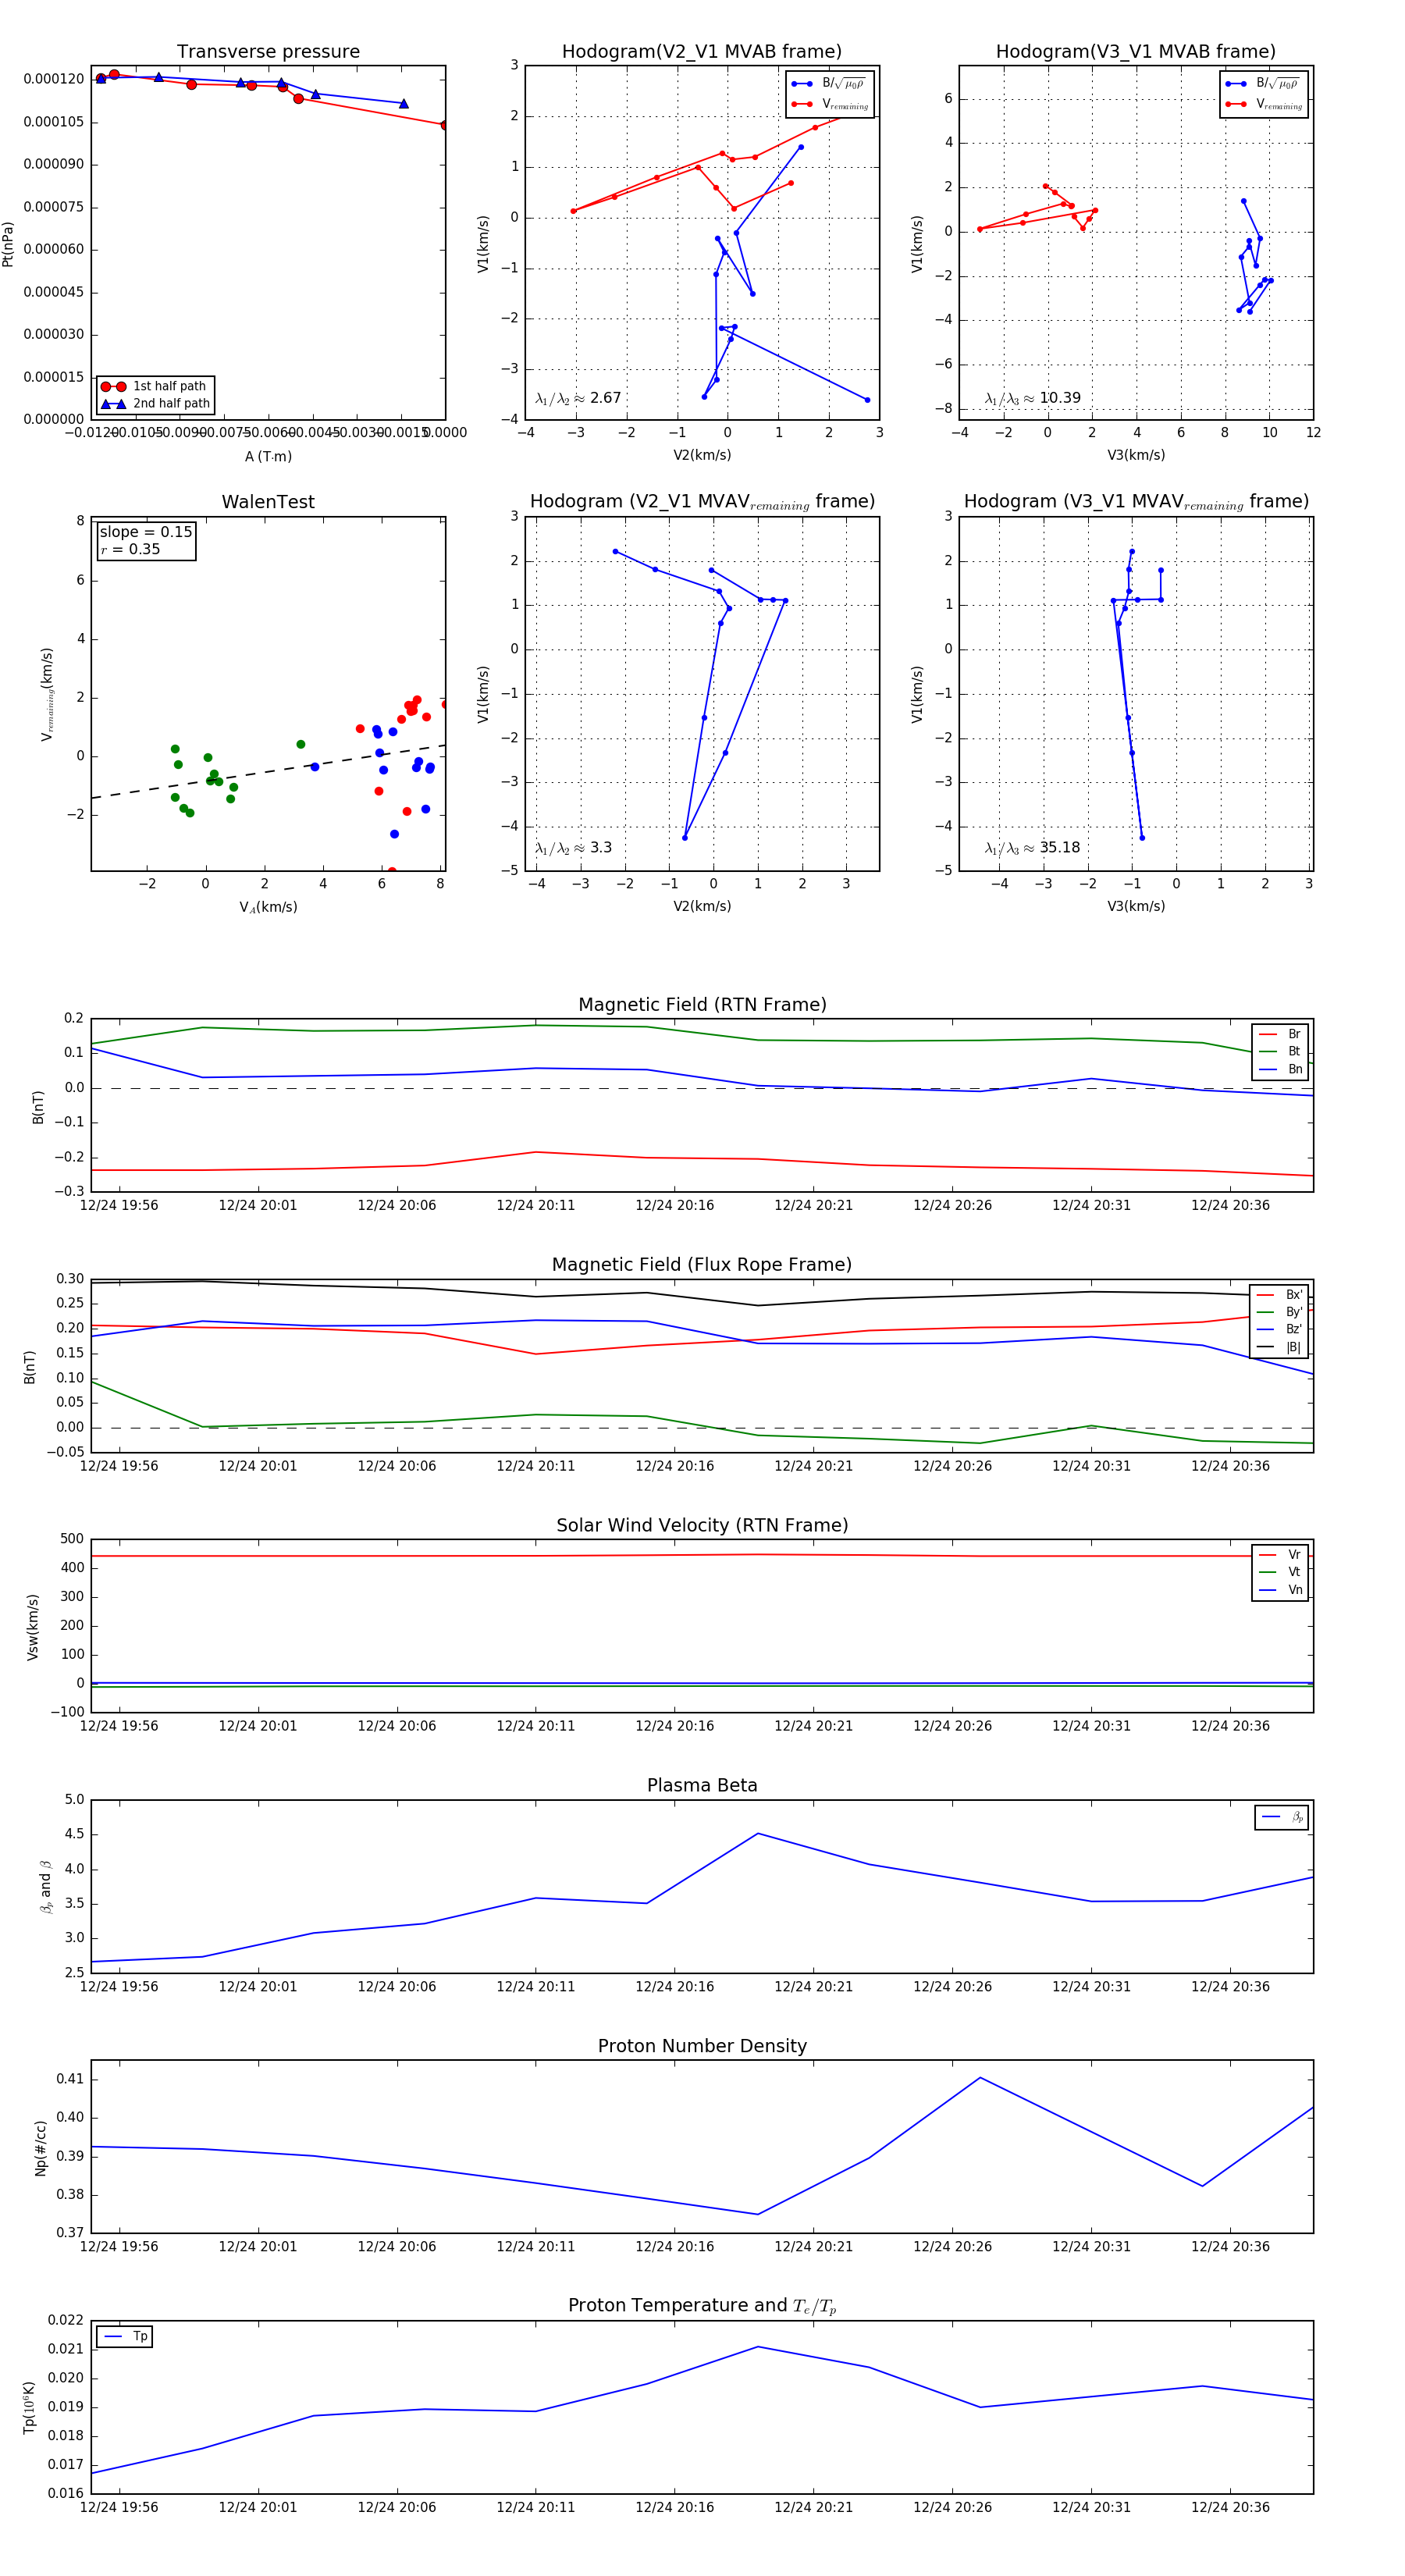Click the 'Transverse pressure' plot title
This screenshot has width=1405, height=2576.
click(268, 52)
